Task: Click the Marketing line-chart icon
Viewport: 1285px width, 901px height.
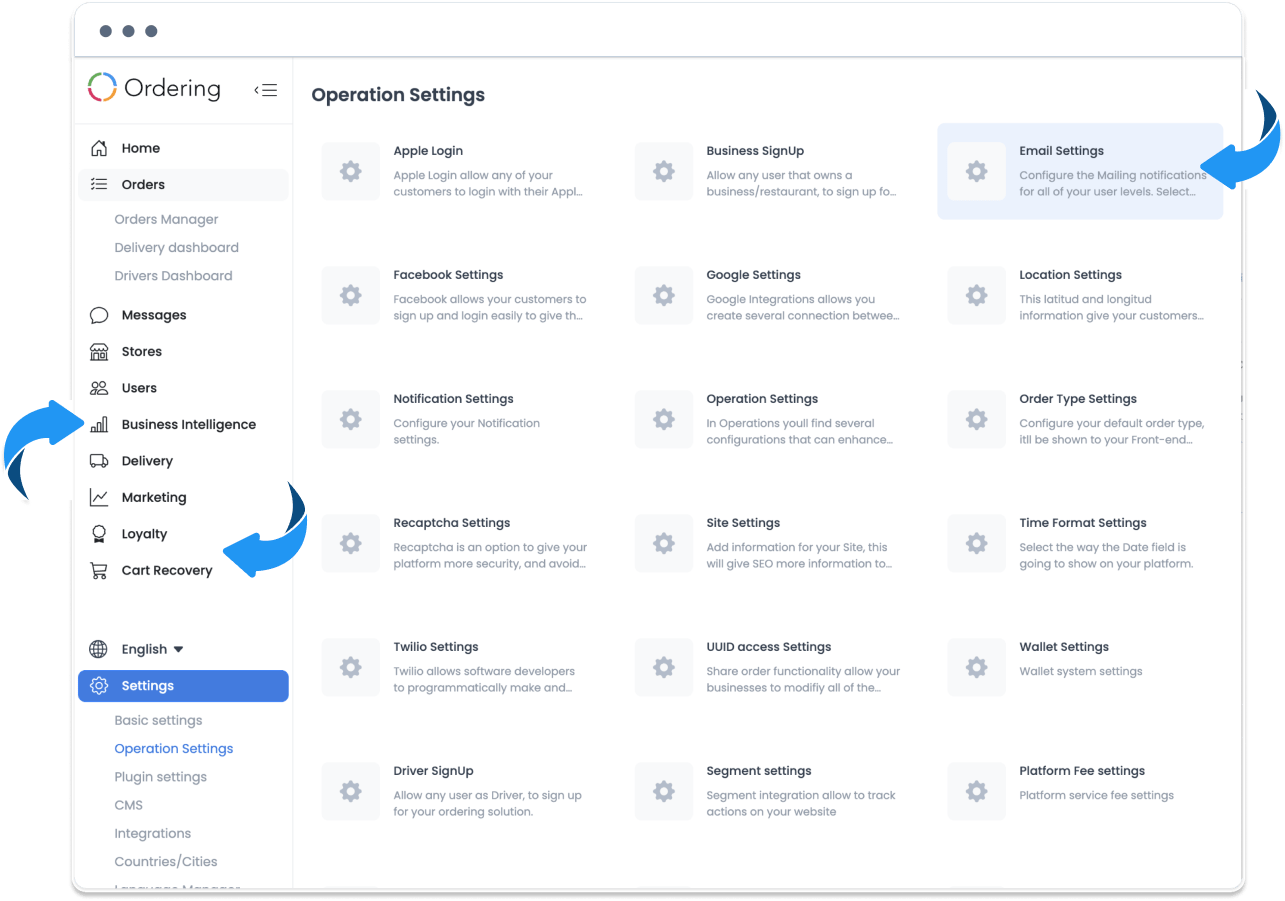Action: pos(99,497)
